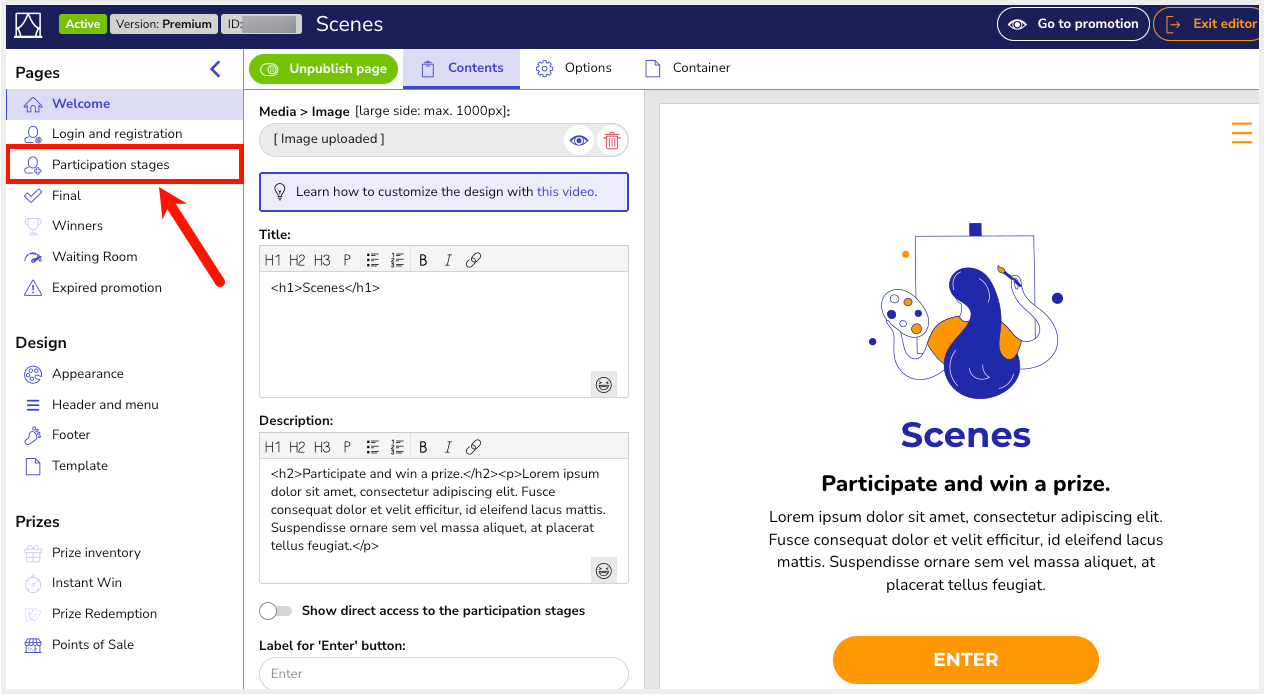Apply bullet list in Description toolbar
Viewport: 1264px width, 695px height.
[372, 447]
